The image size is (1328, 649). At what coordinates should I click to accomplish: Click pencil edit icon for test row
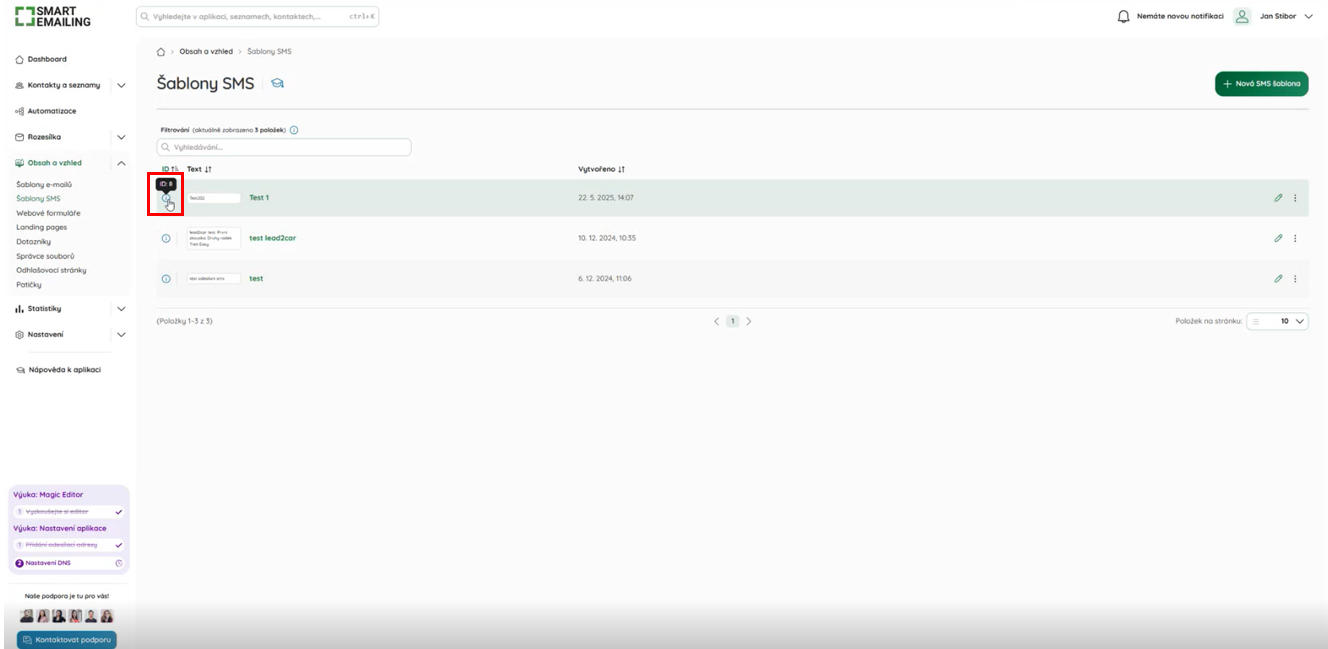1278,279
